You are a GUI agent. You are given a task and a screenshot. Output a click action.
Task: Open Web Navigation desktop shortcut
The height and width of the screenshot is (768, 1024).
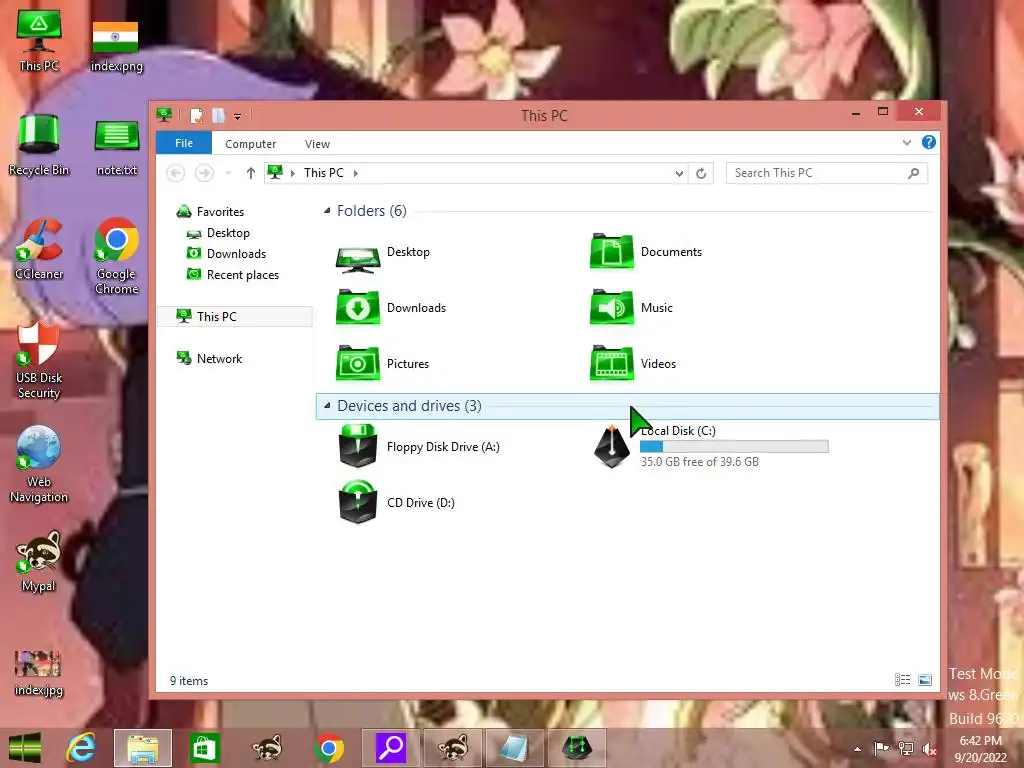(x=39, y=464)
